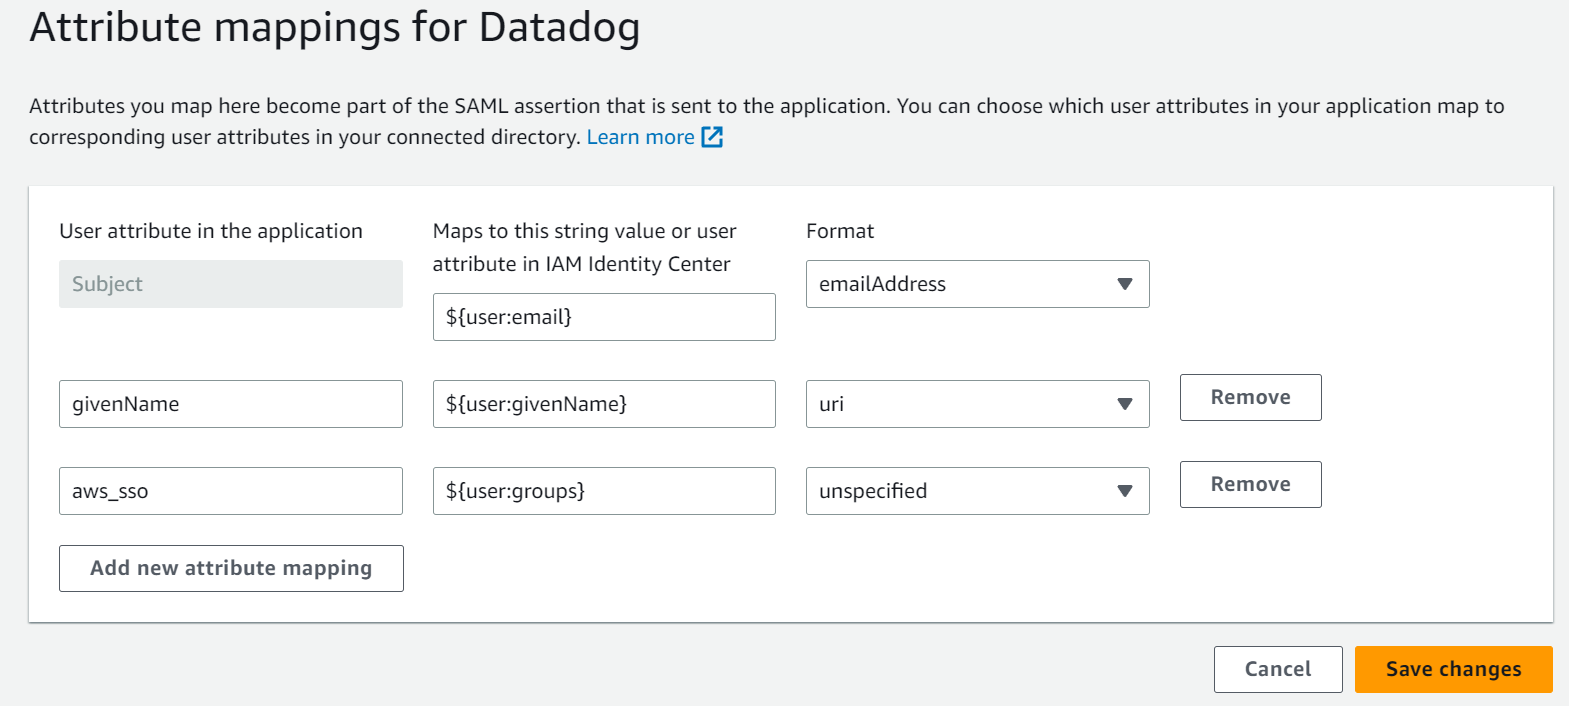
Task: Click the ${user:givenName} mapping value field
Action: point(603,404)
